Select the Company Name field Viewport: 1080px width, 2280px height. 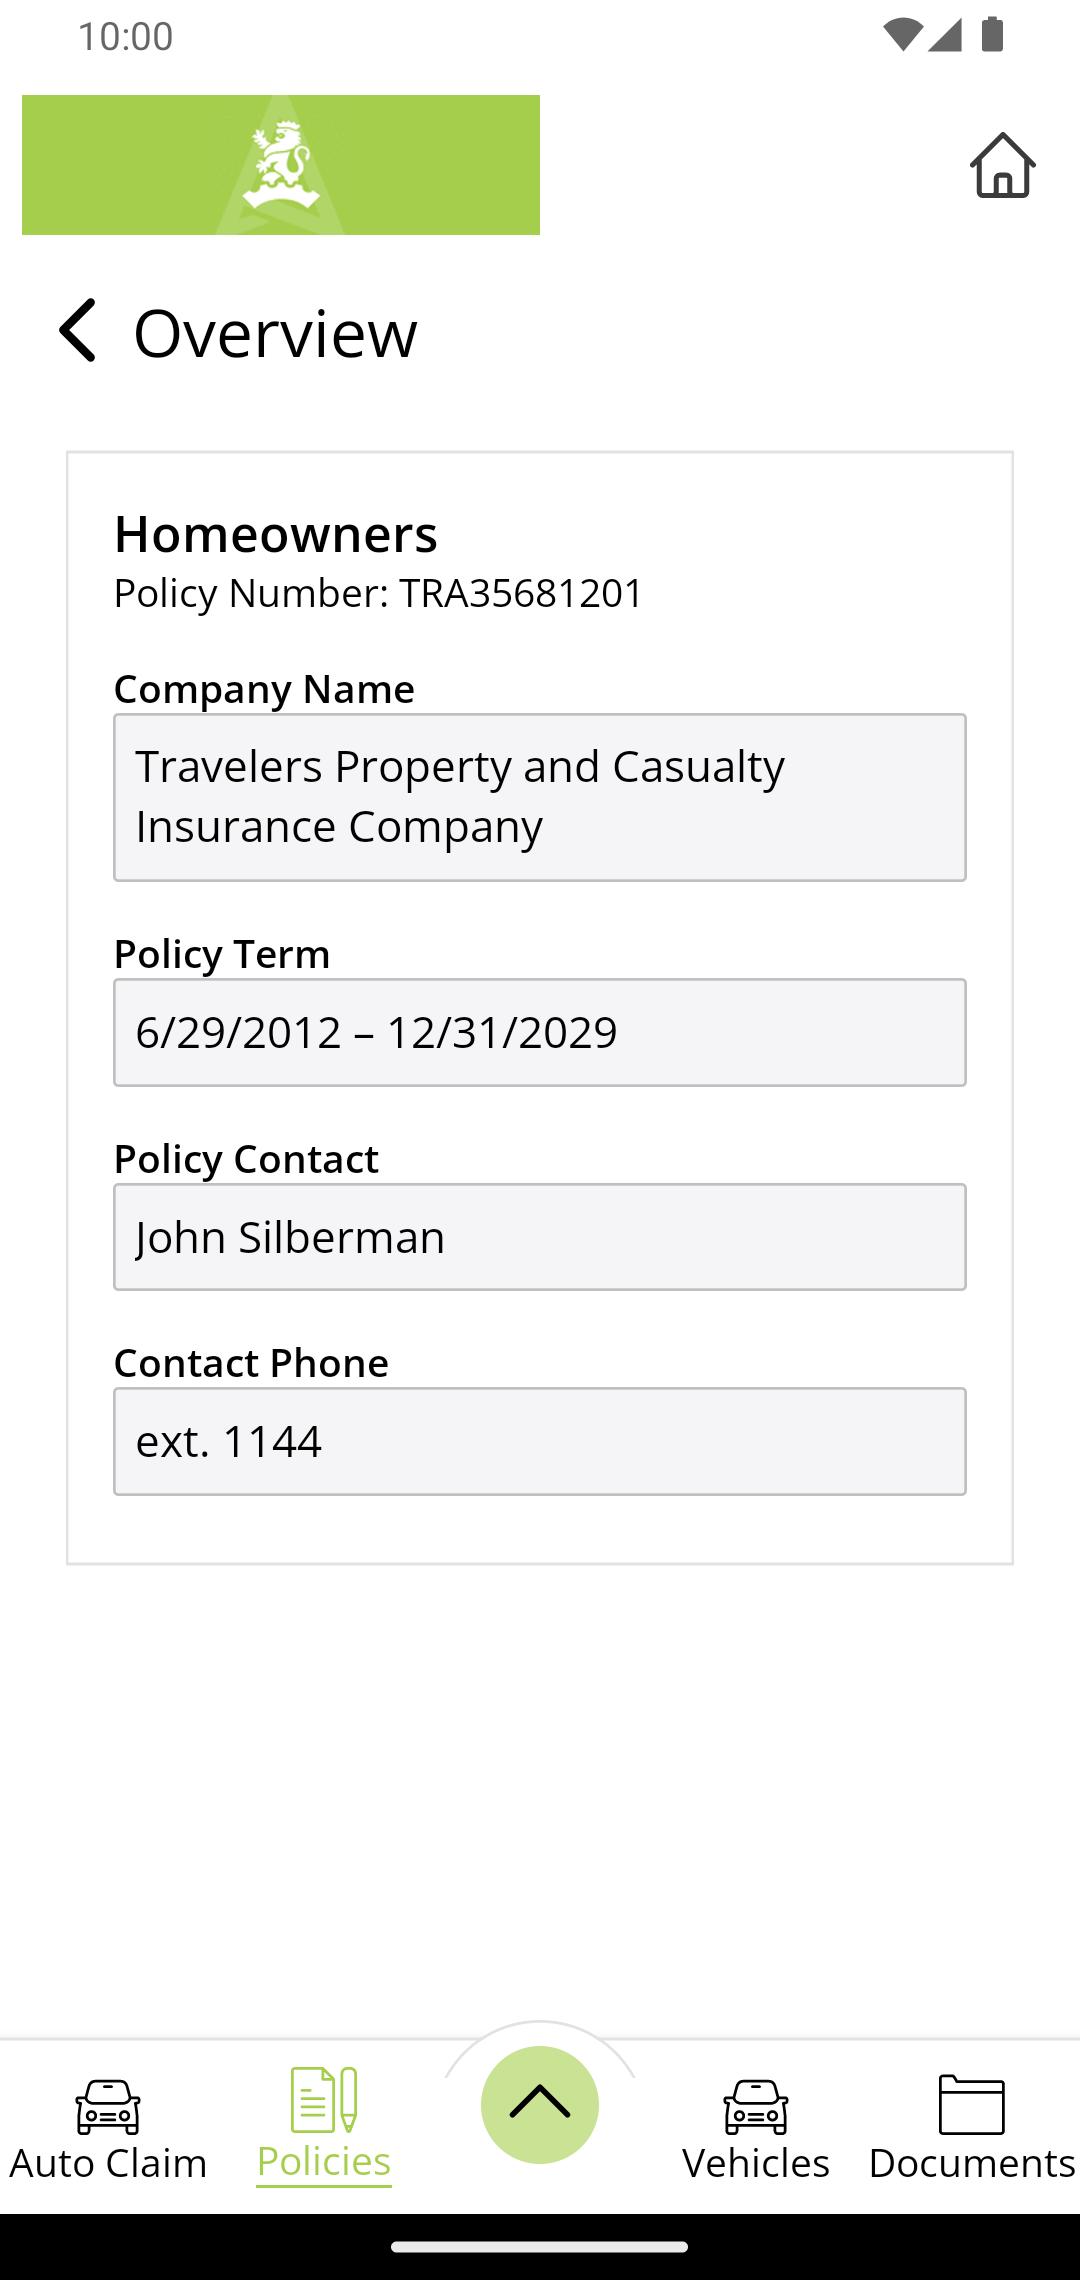pyautogui.click(x=540, y=797)
